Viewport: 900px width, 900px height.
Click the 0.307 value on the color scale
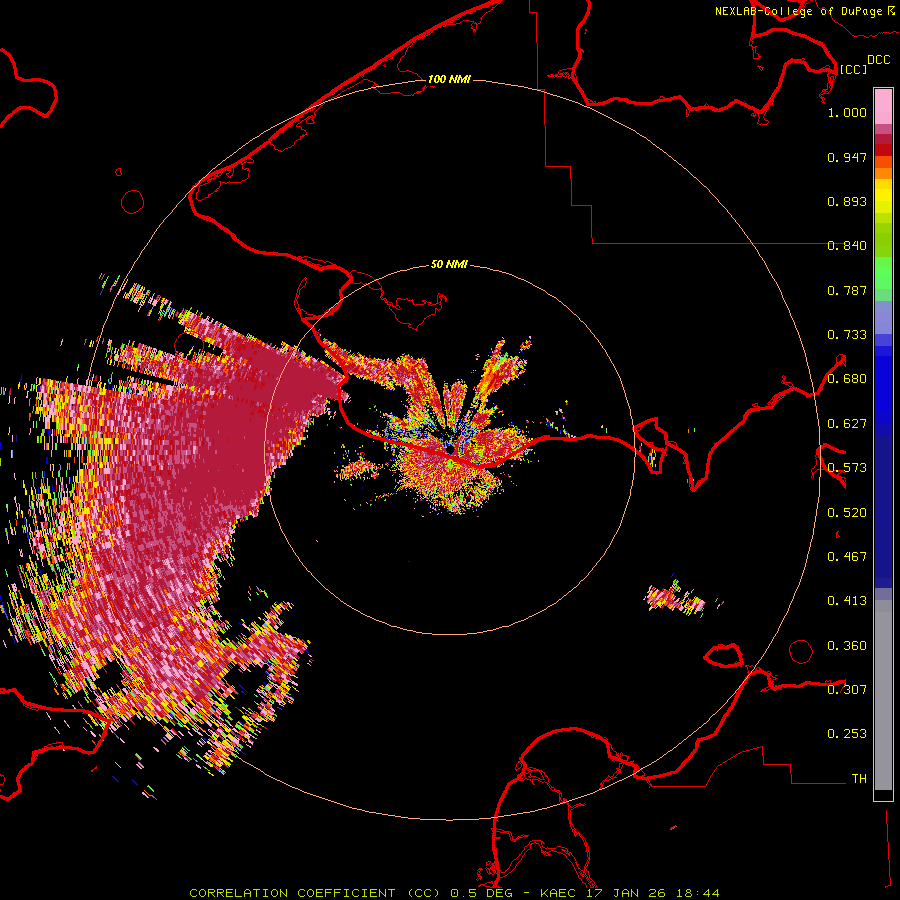tap(847, 689)
